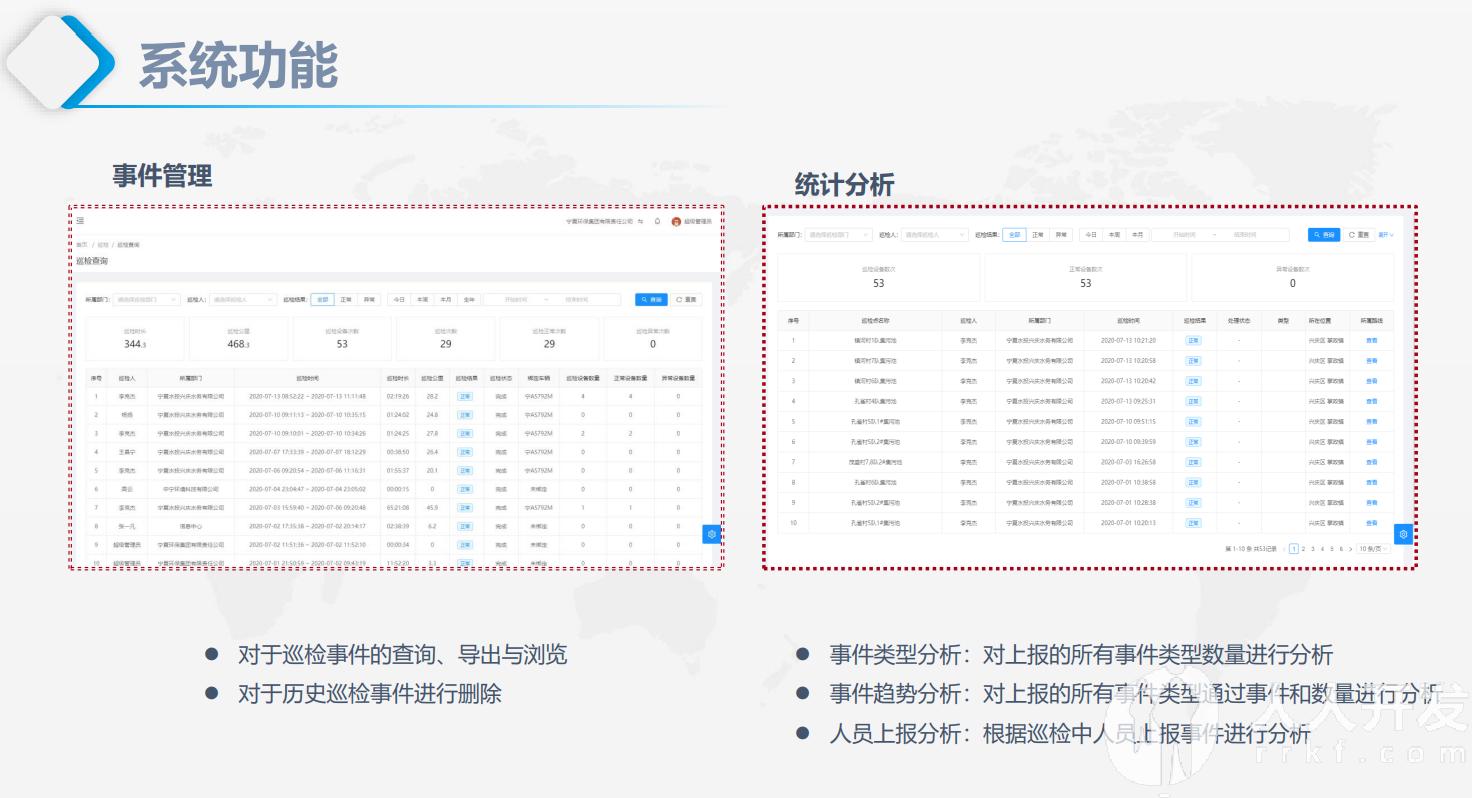
Task: Click the 巡检时长 344 stat card
Action: point(134,339)
